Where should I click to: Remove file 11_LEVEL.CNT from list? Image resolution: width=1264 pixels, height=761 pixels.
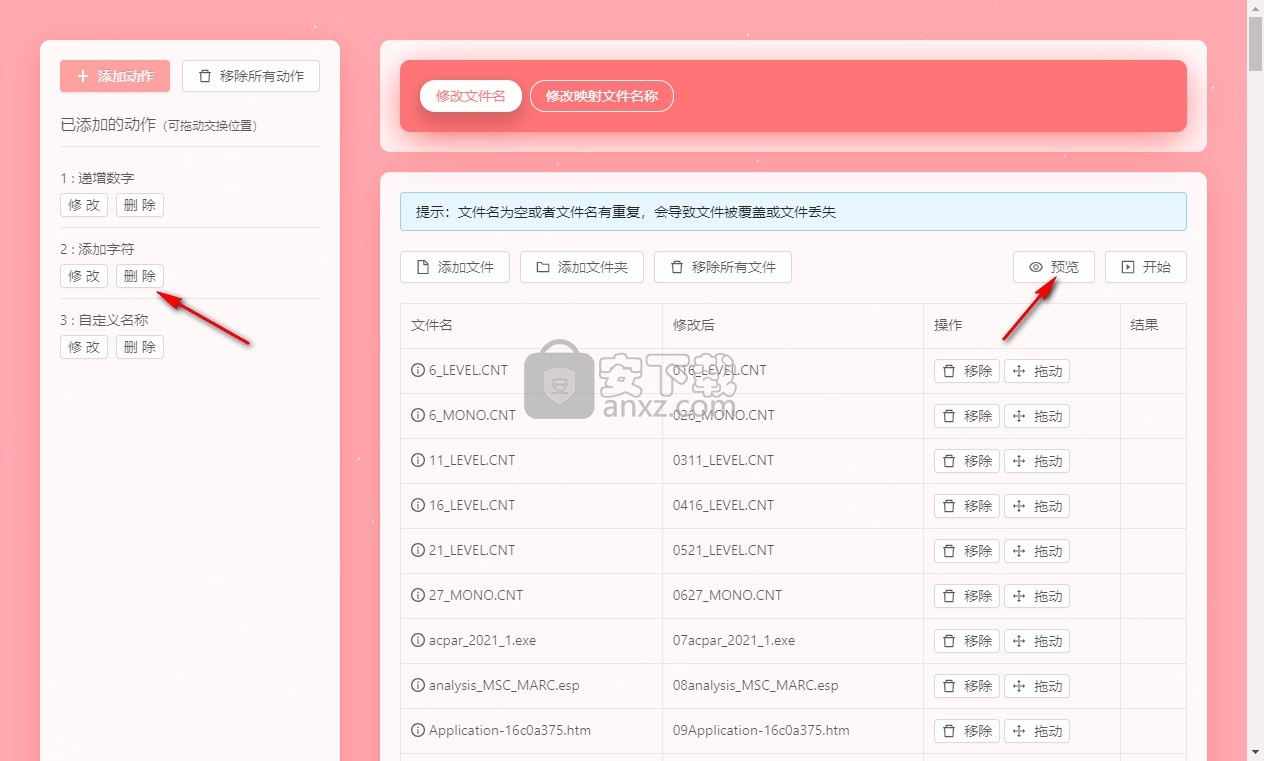pos(967,461)
